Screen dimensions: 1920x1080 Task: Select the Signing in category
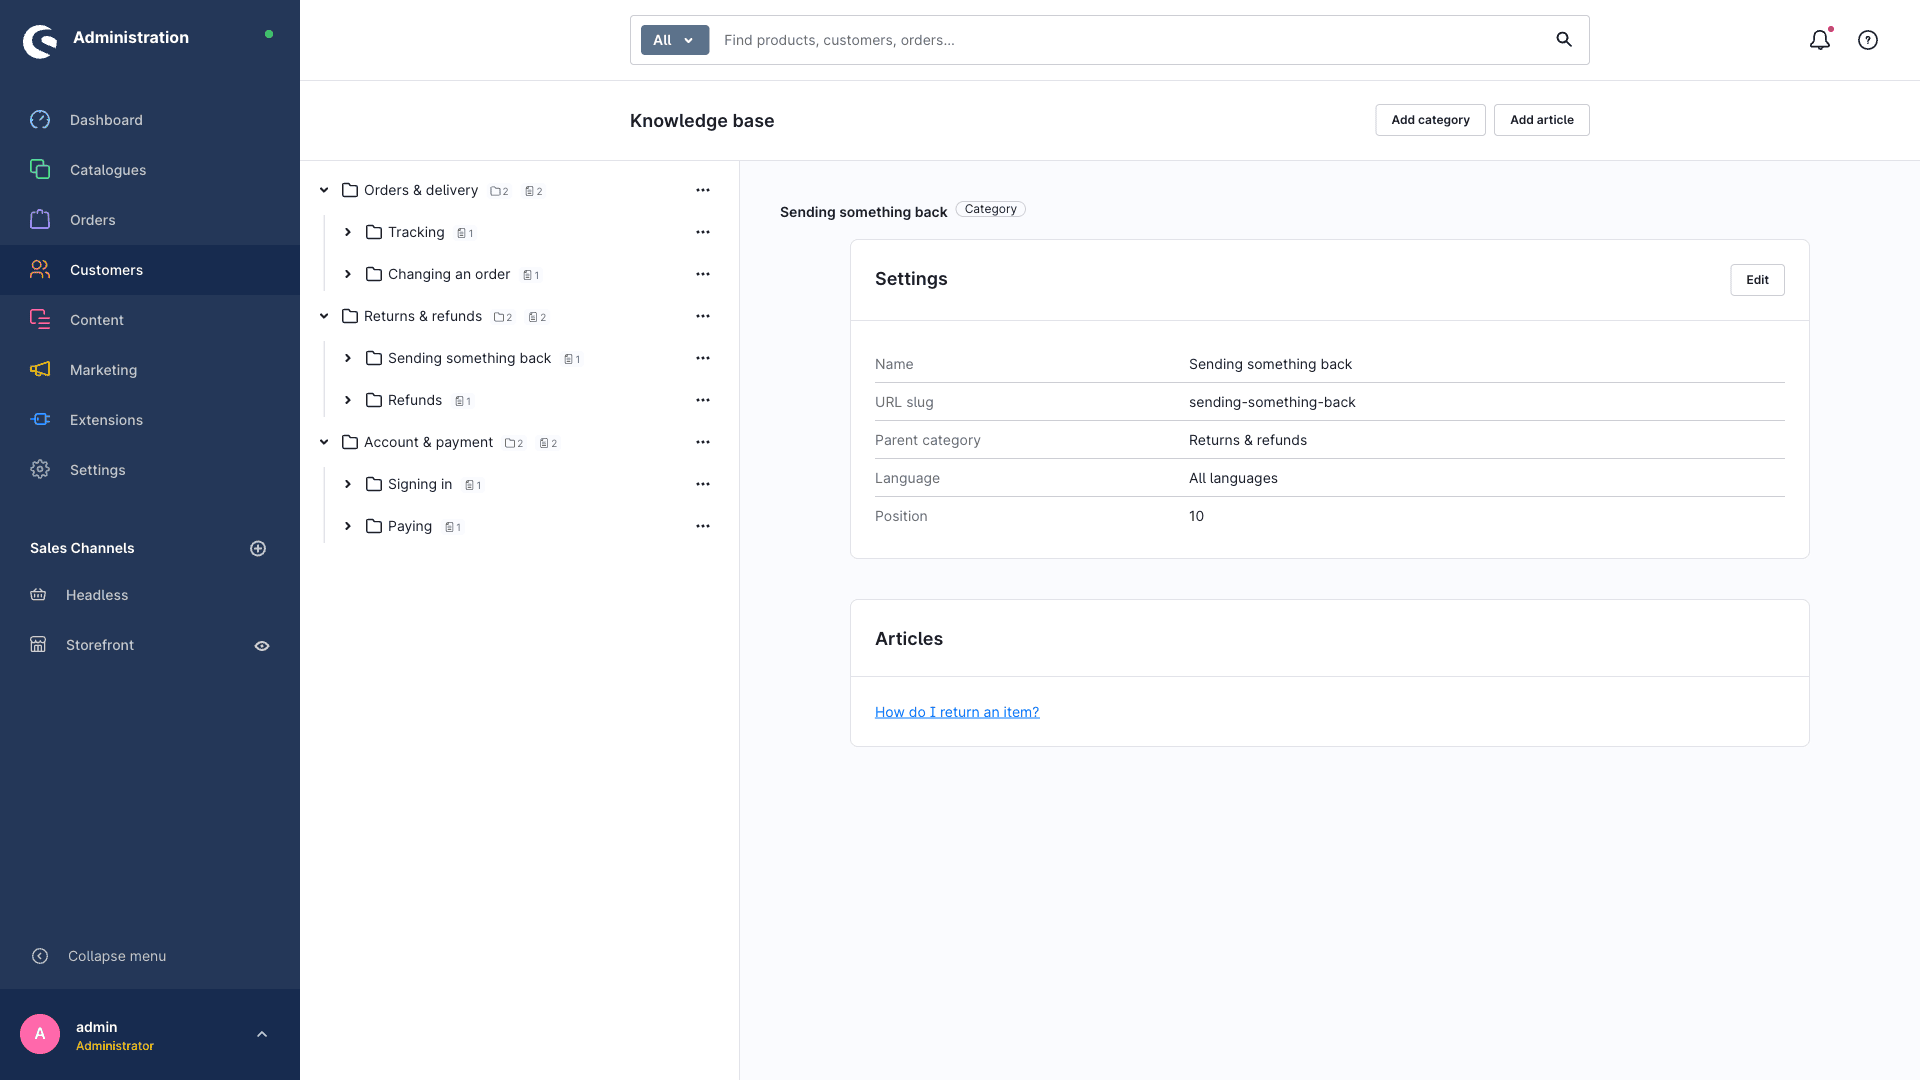pyautogui.click(x=420, y=484)
